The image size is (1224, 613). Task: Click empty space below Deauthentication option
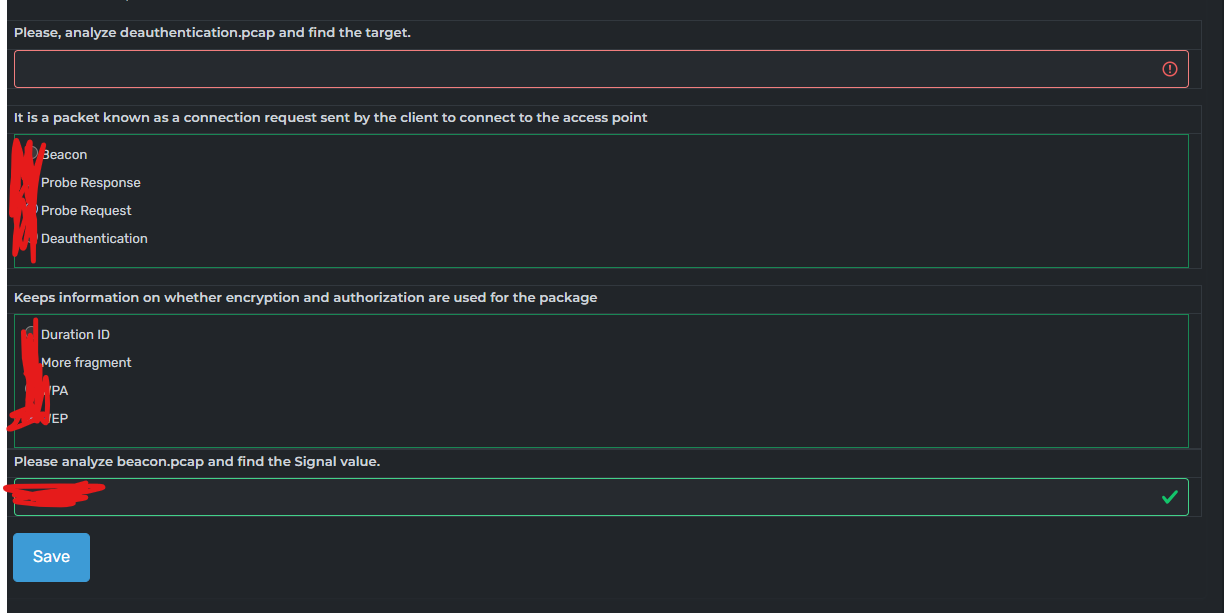600,256
